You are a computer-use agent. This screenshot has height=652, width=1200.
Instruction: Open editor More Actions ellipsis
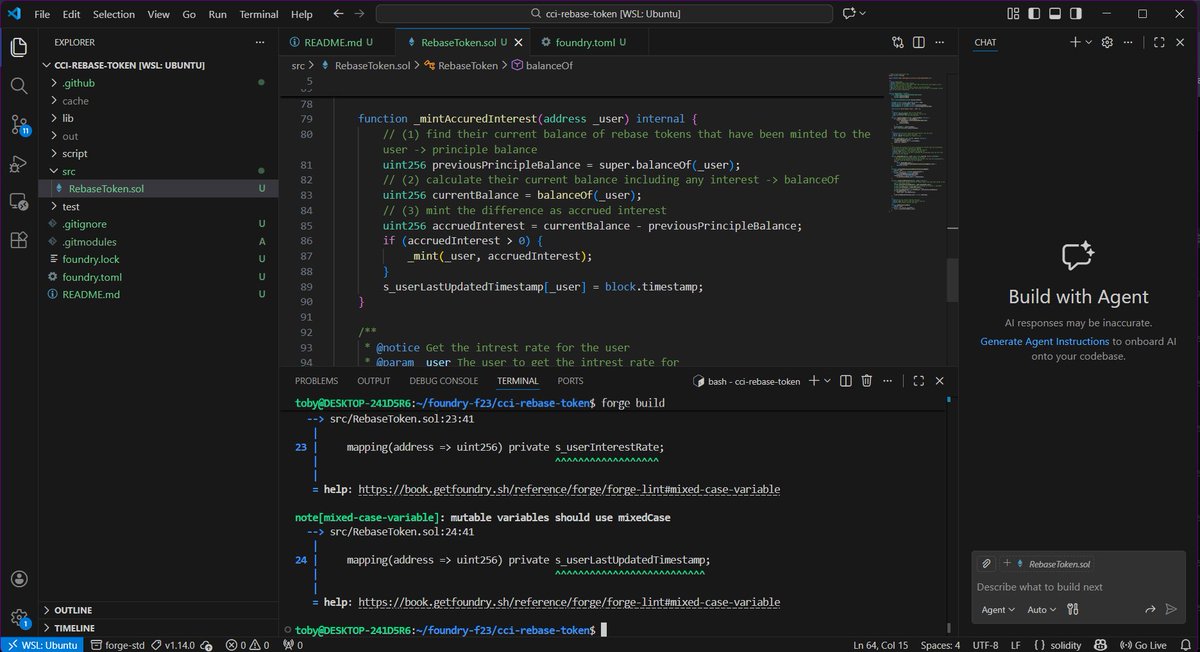(940, 42)
